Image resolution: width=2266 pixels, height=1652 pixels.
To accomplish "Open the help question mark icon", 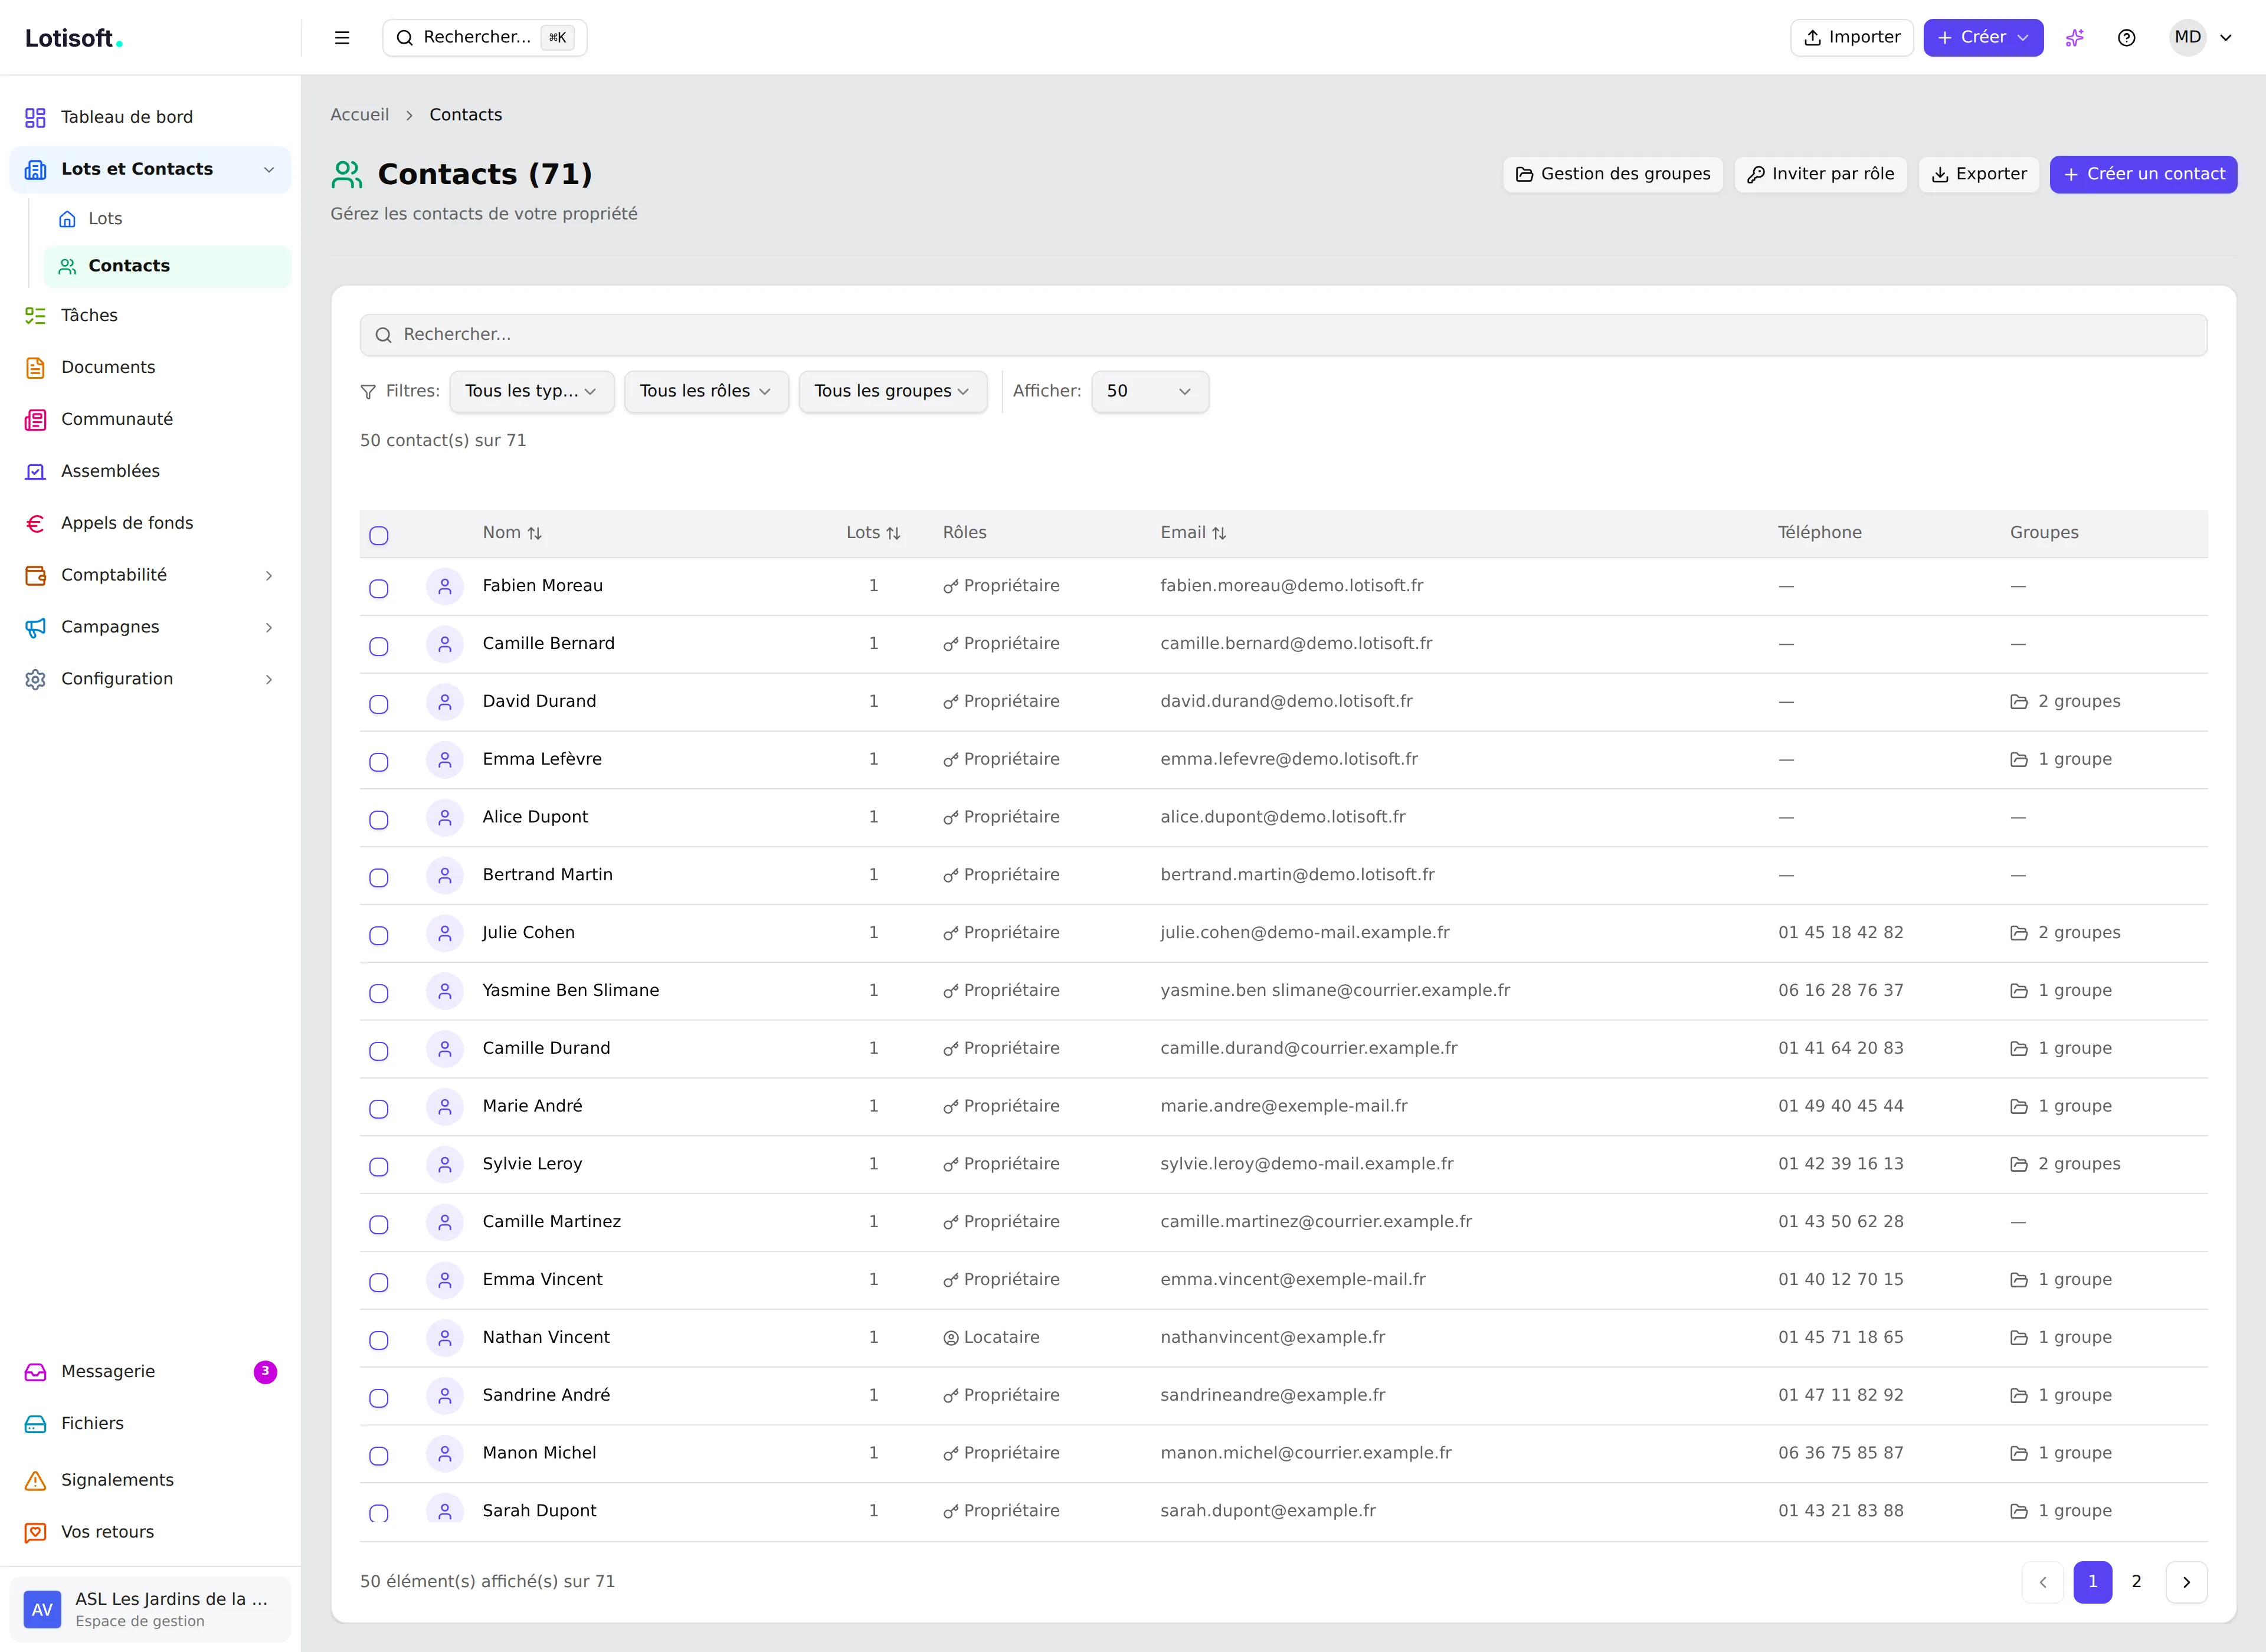I will pyautogui.click(x=2127, y=38).
